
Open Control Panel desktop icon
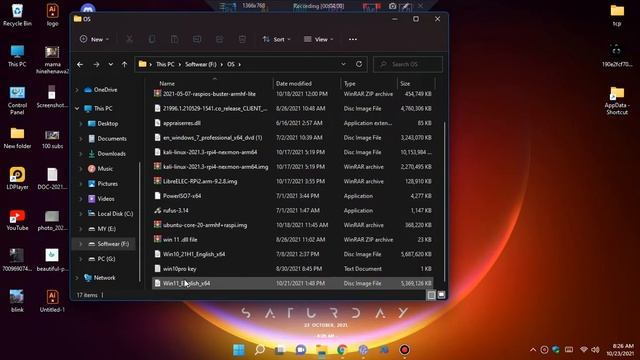pos(17,100)
